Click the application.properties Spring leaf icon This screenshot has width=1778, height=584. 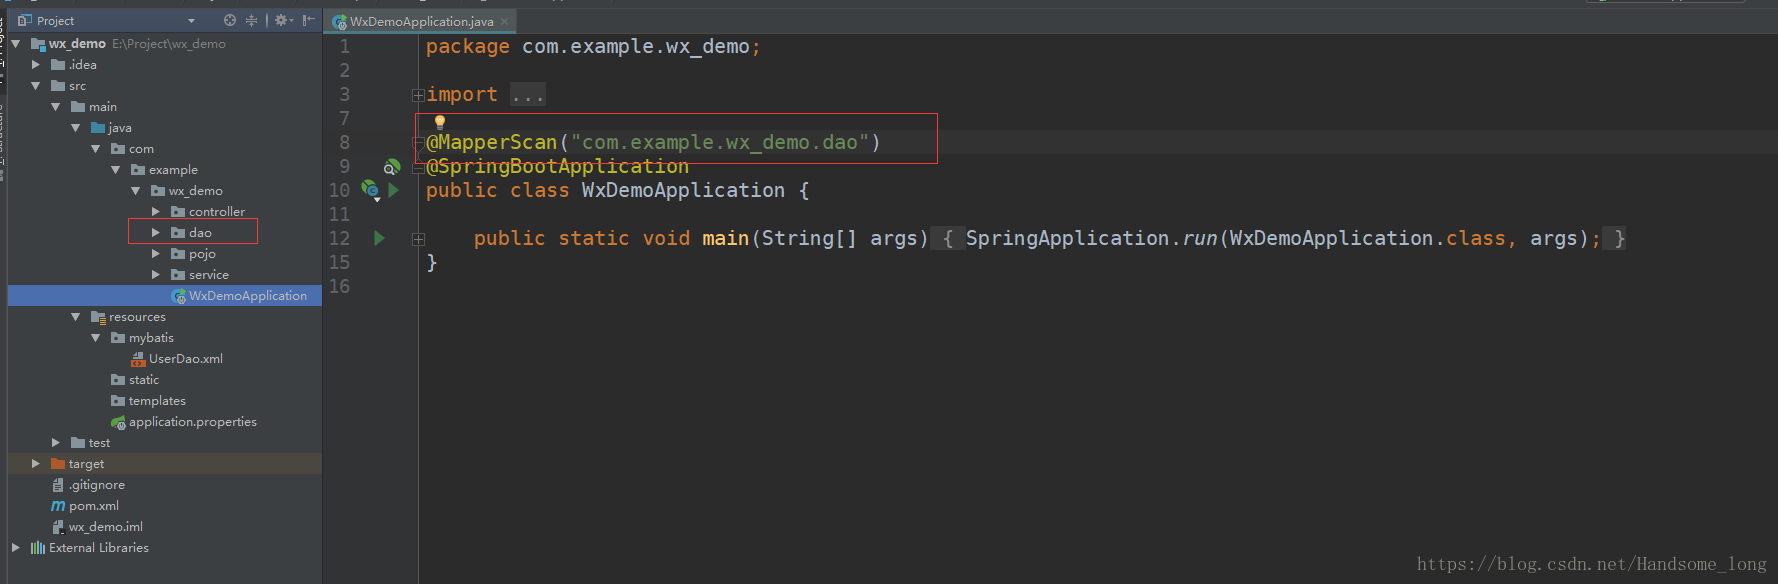[118, 423]
